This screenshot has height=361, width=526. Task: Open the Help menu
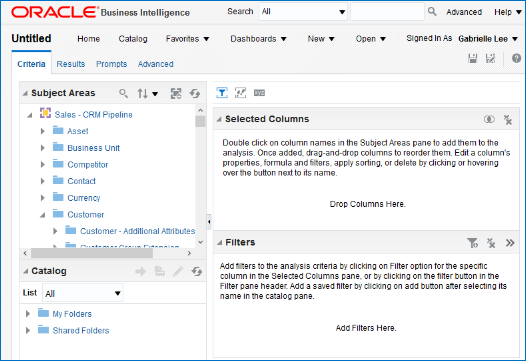(x=508, y=12)
